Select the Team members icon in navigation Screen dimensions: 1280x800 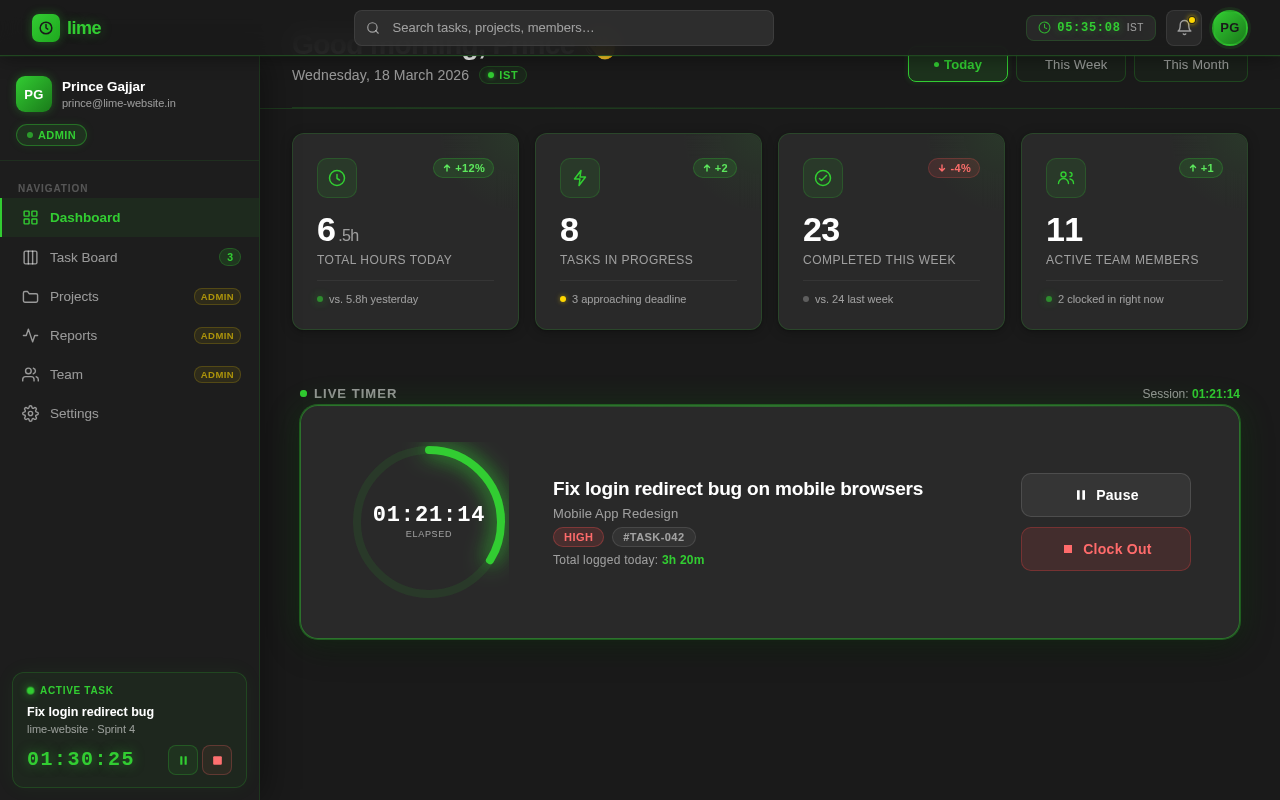click(x=30, y=374)
